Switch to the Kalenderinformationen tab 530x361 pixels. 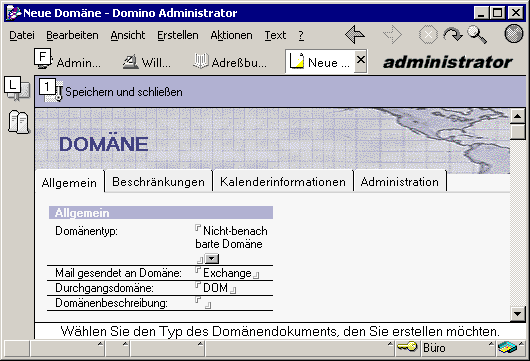[283, 182]
